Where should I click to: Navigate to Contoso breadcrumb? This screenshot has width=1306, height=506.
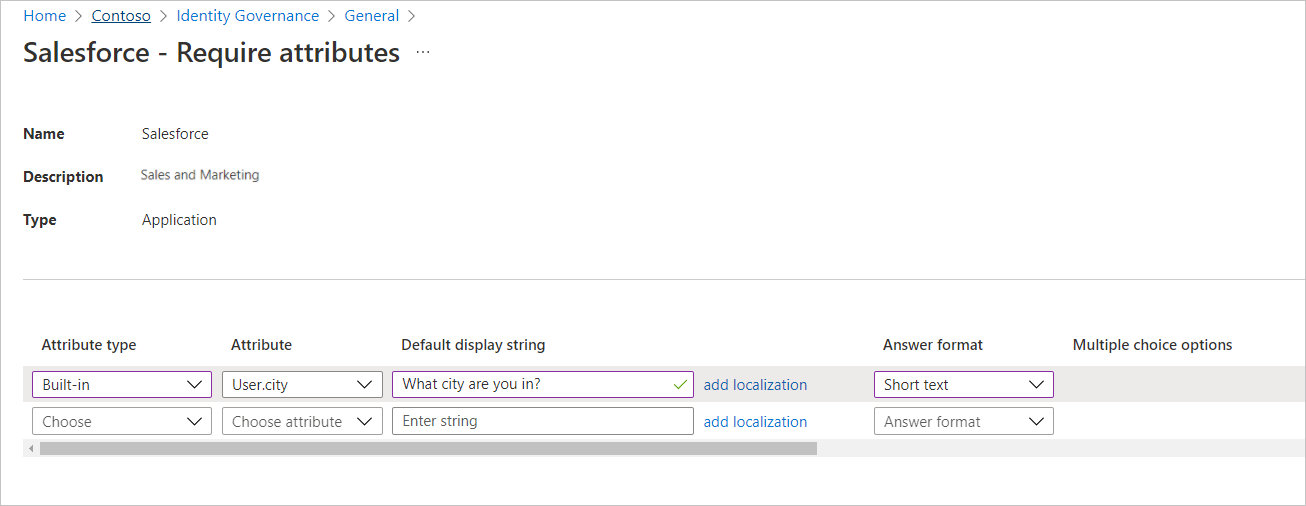pos(121,16)
